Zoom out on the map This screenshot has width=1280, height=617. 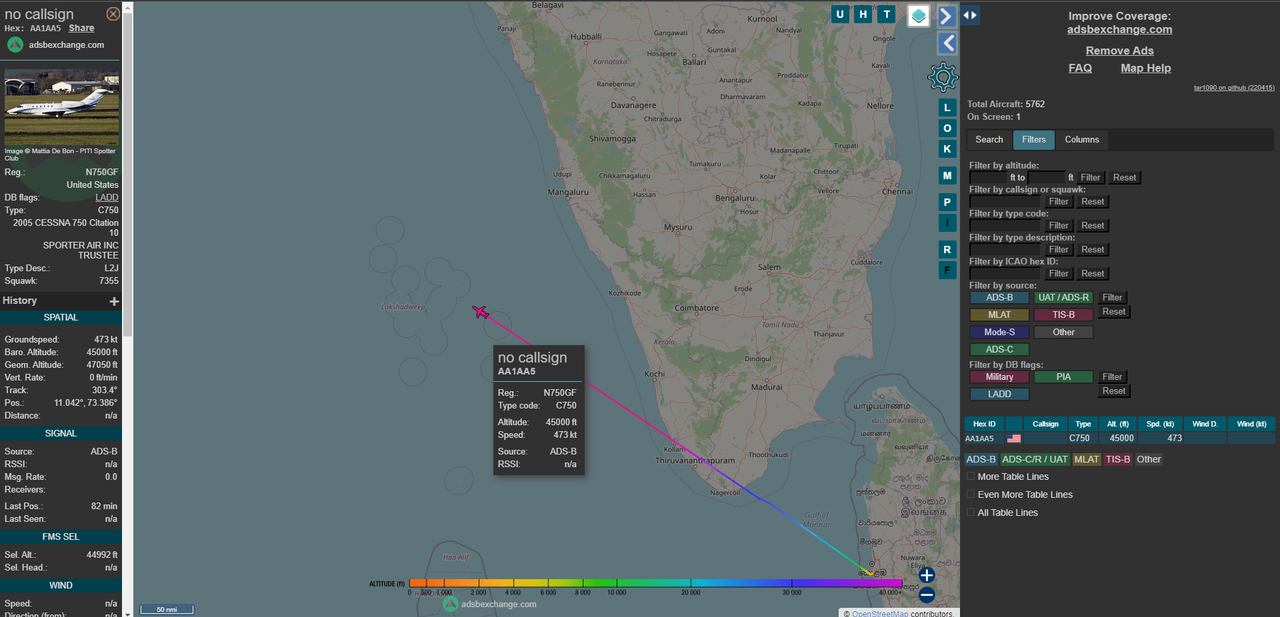(927, 595)
